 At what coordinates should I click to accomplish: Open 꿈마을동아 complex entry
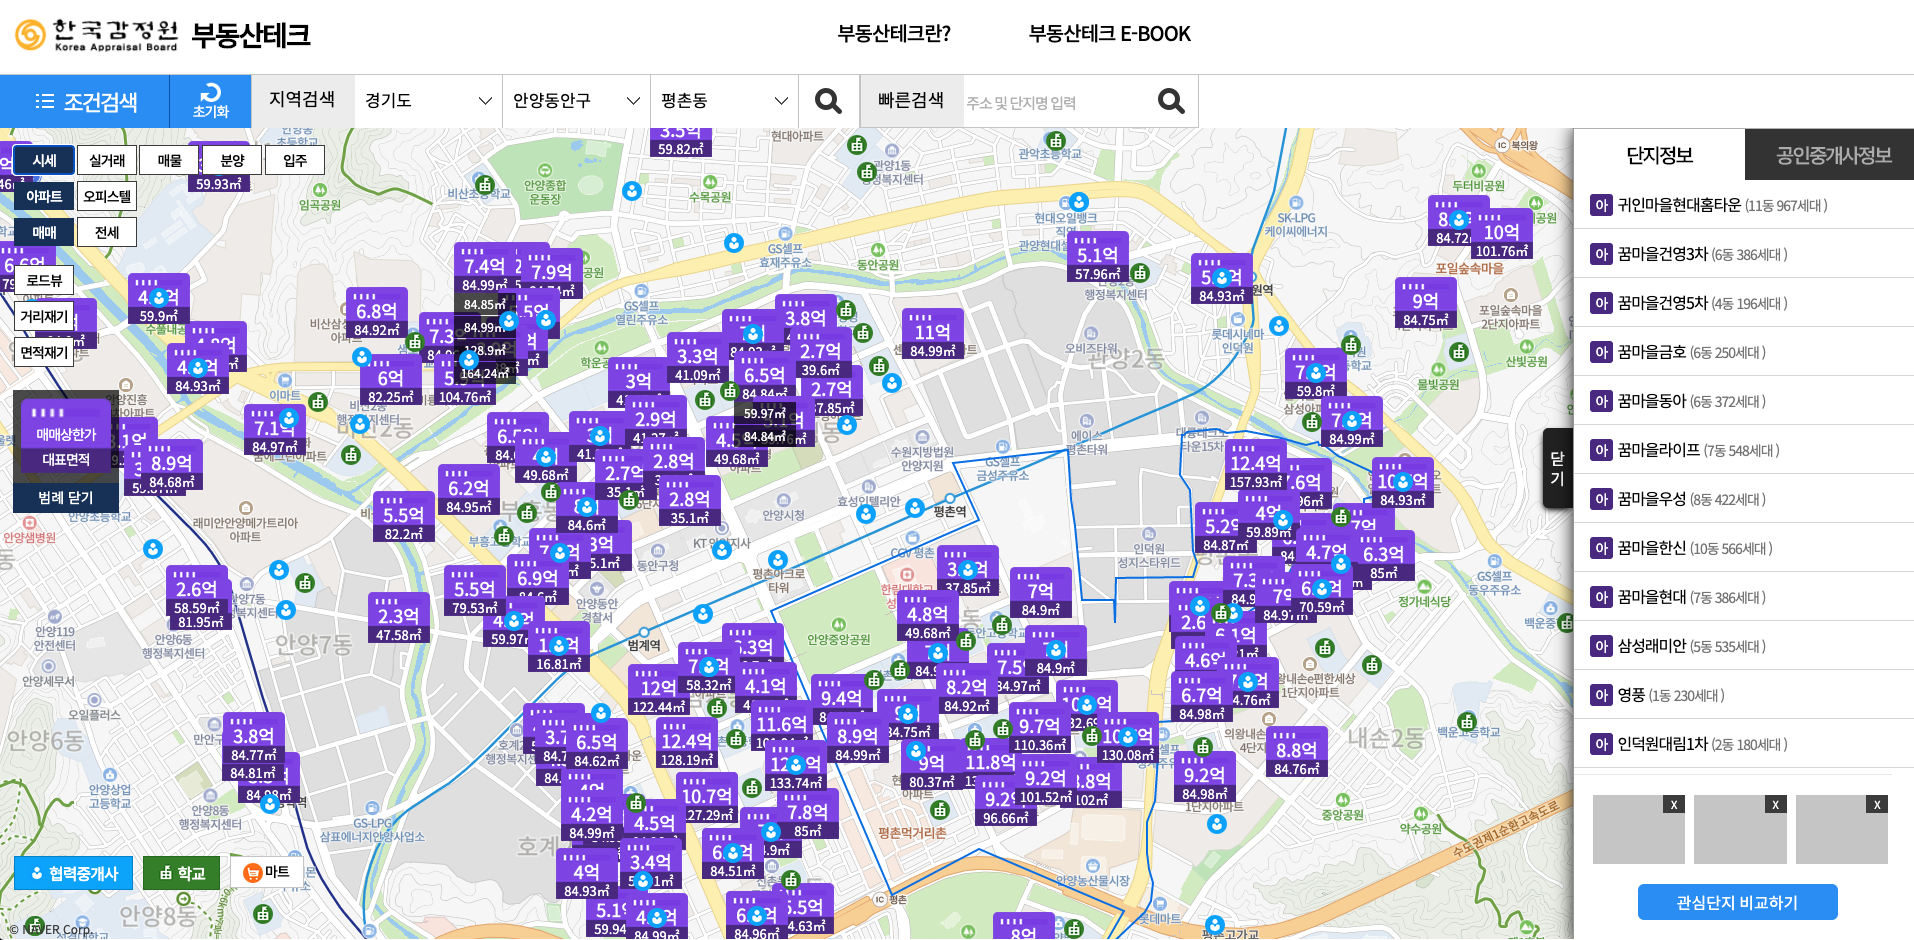pyautogui.click(x=1744, y=401)
